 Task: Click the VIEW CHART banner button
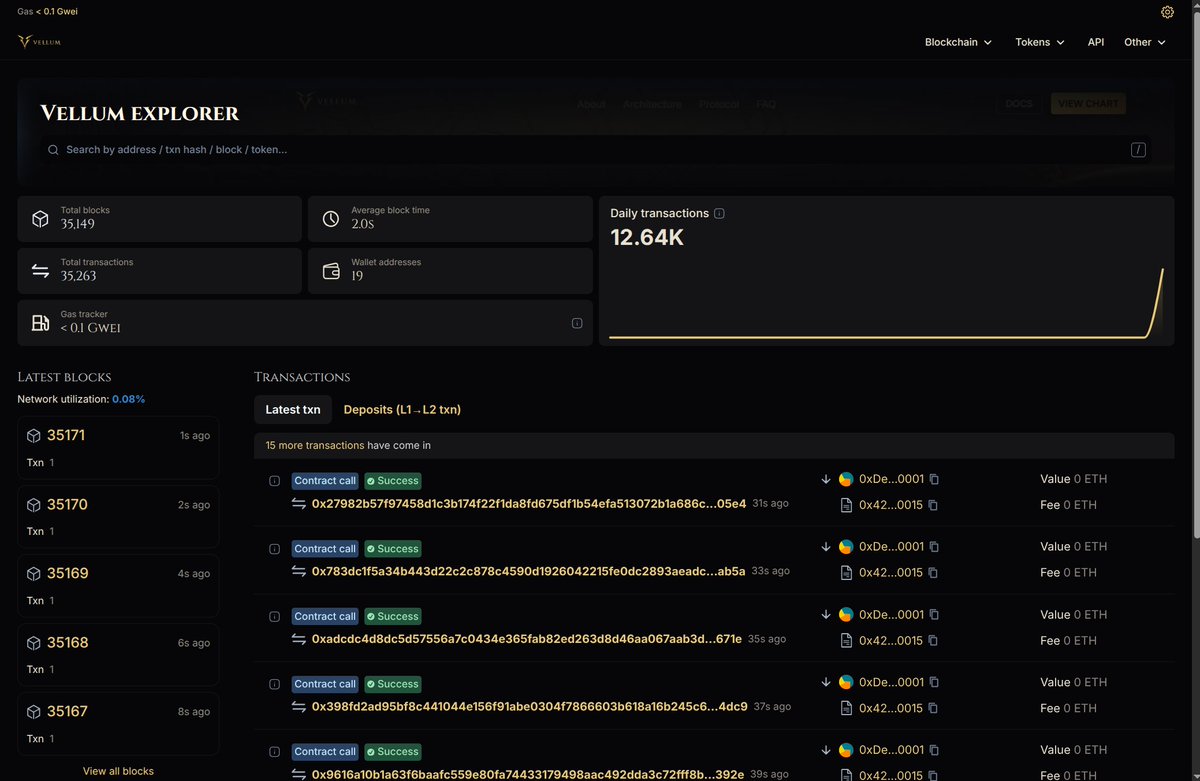(x=1088, y=104)
